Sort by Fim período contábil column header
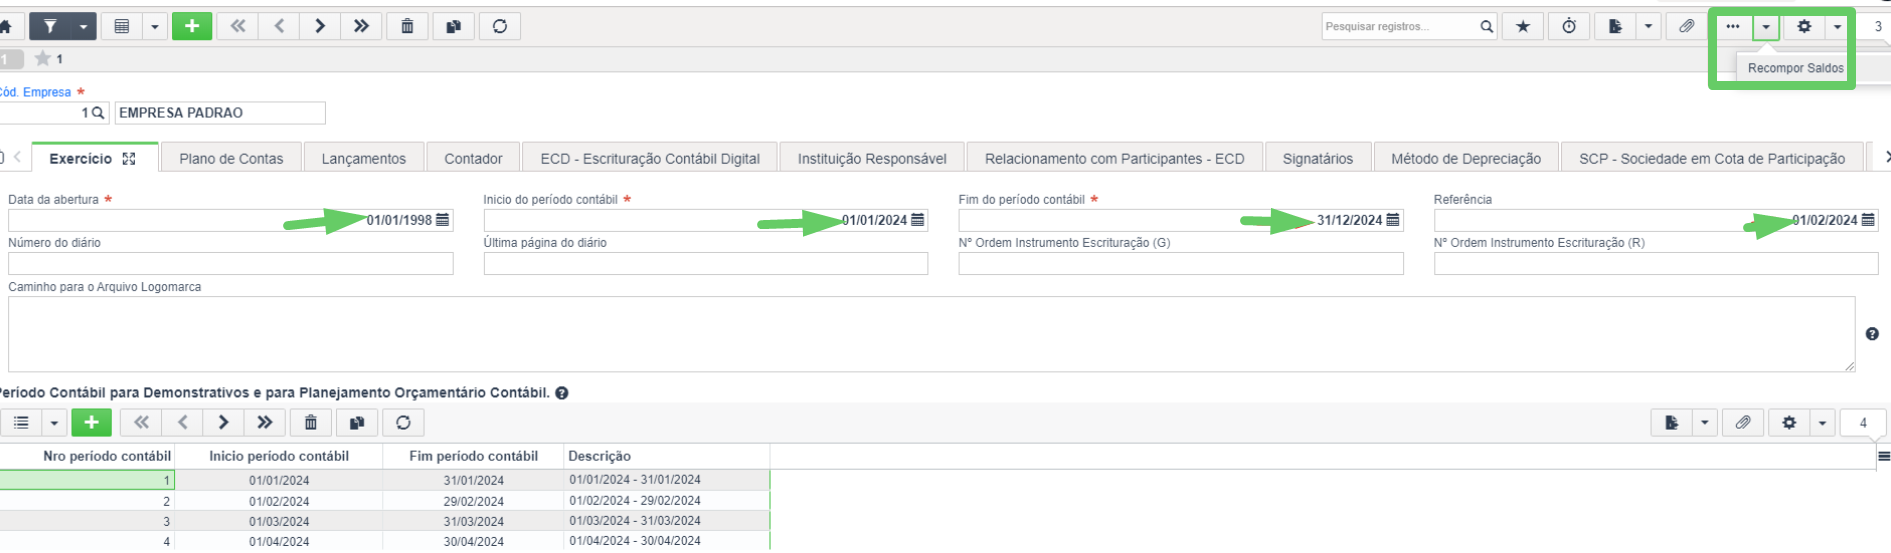This screenshot has height=553, width=1891. click(473, 456)
